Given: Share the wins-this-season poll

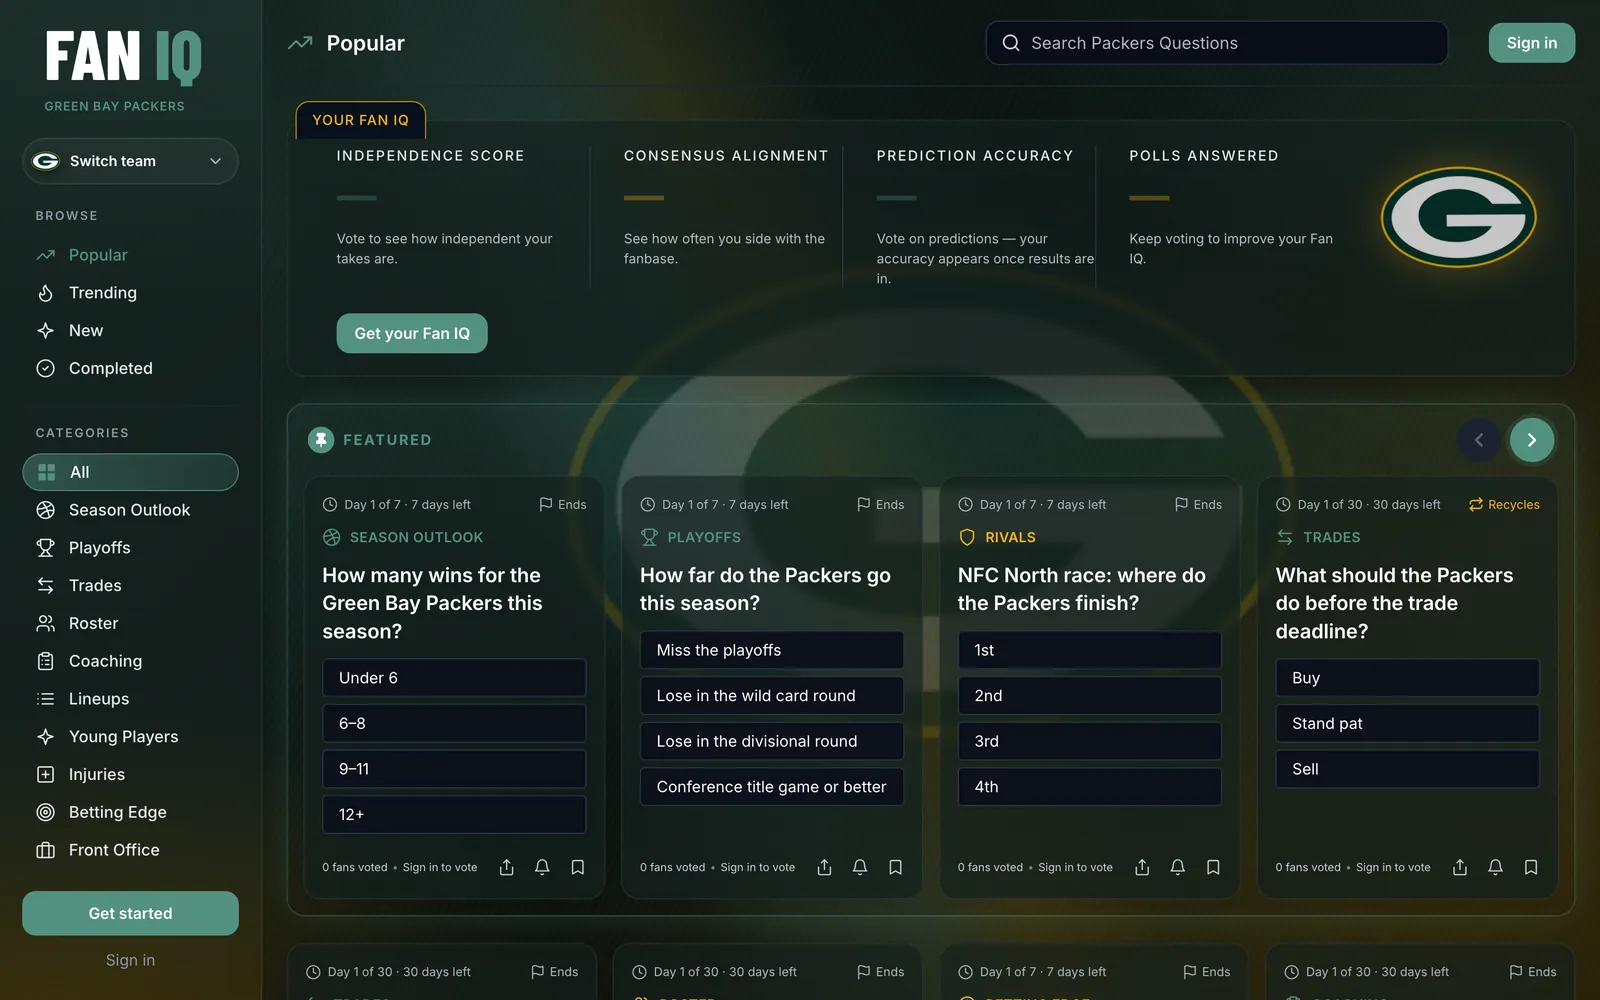Looking at the screenshot, I should [x=507, y=867].
